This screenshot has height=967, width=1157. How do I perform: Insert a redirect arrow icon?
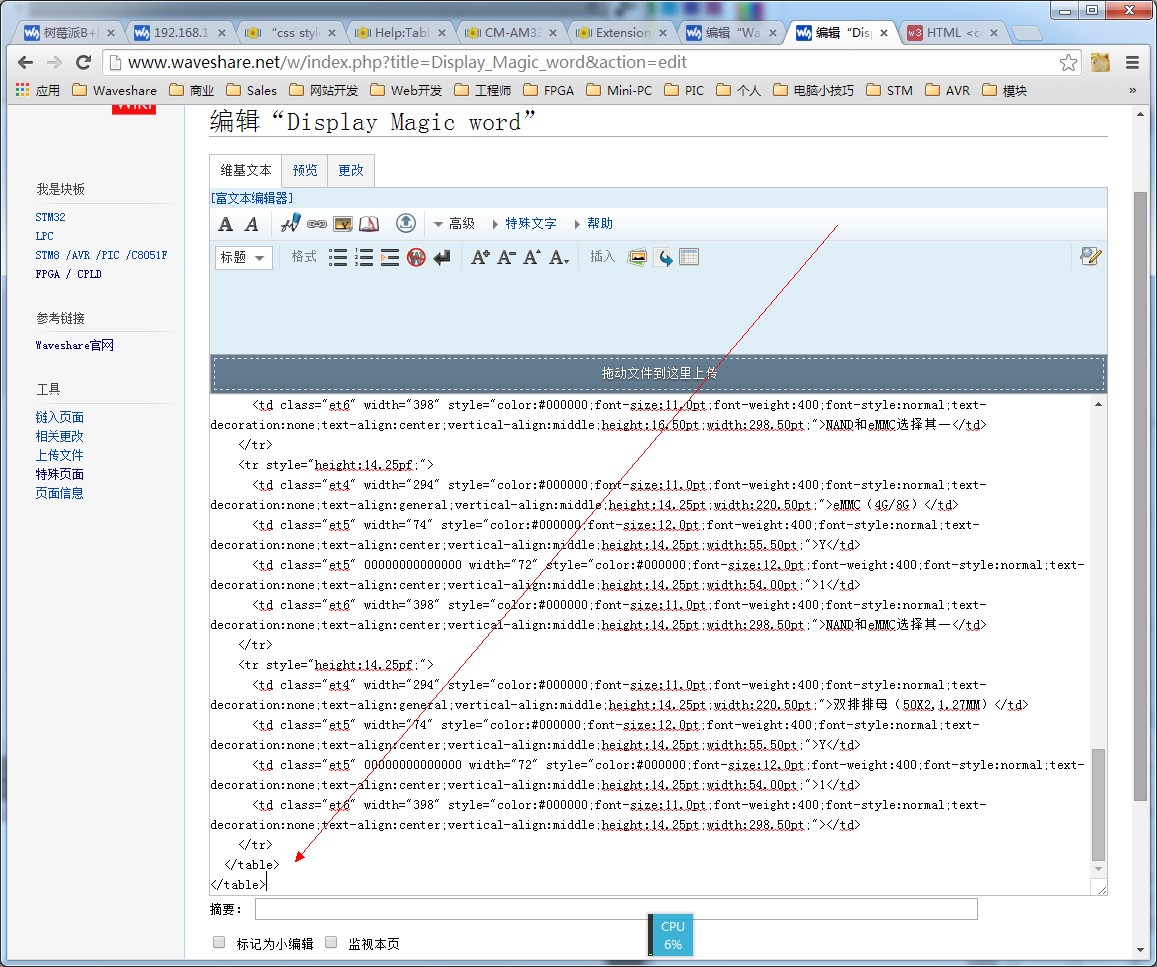tap(664, 257)
